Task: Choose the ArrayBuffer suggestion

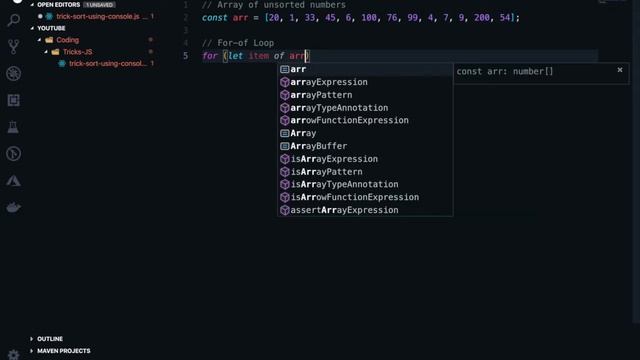Action: click(x=365, y=146)
